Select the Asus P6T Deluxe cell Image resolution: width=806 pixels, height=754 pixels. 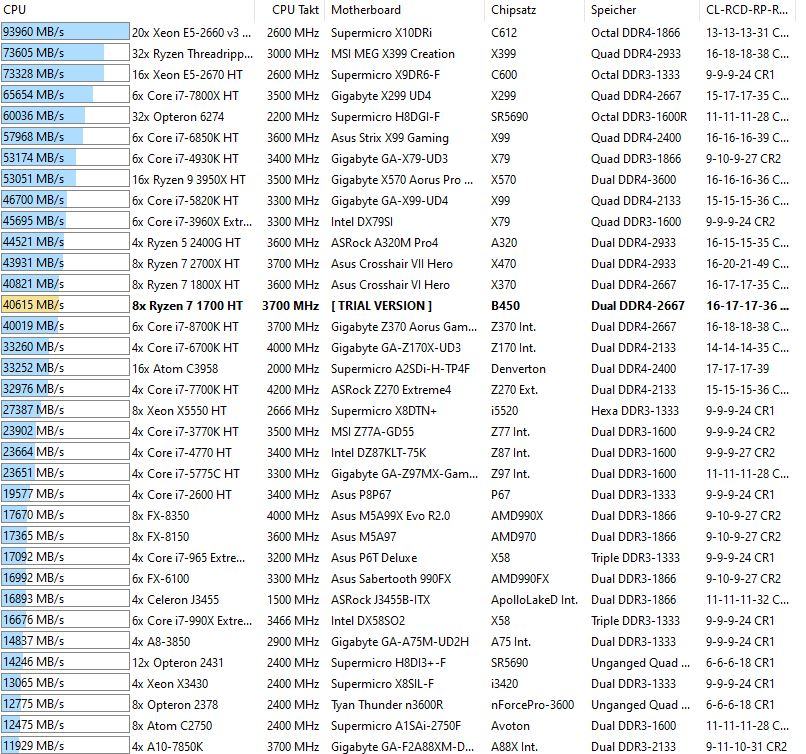[374, 558]
